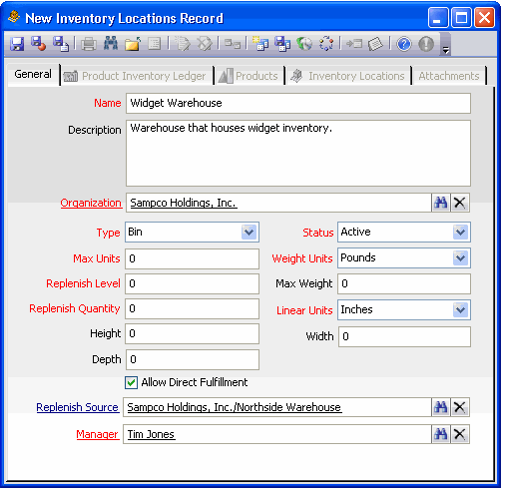Clear Manager field with X button
Image resolution: width=528 pixels, height=503 pixels.
460,434
